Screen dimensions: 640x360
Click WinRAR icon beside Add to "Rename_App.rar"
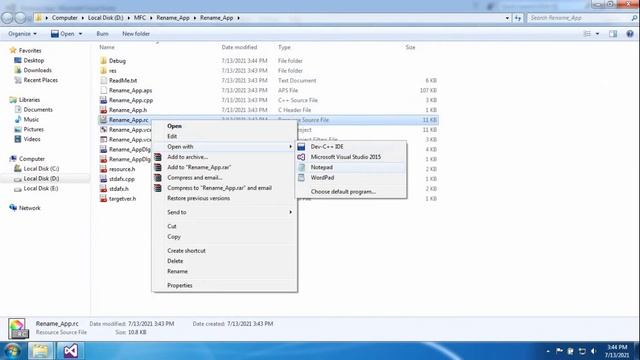coord(158,167)
